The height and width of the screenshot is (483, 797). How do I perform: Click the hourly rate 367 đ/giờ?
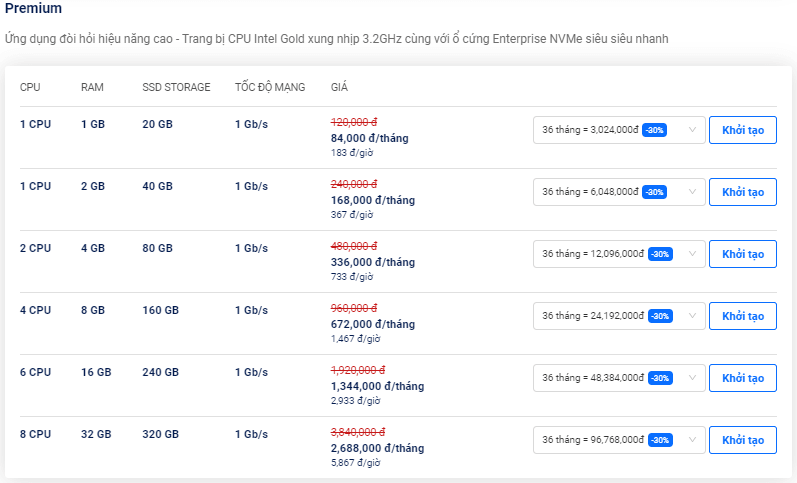352,215
